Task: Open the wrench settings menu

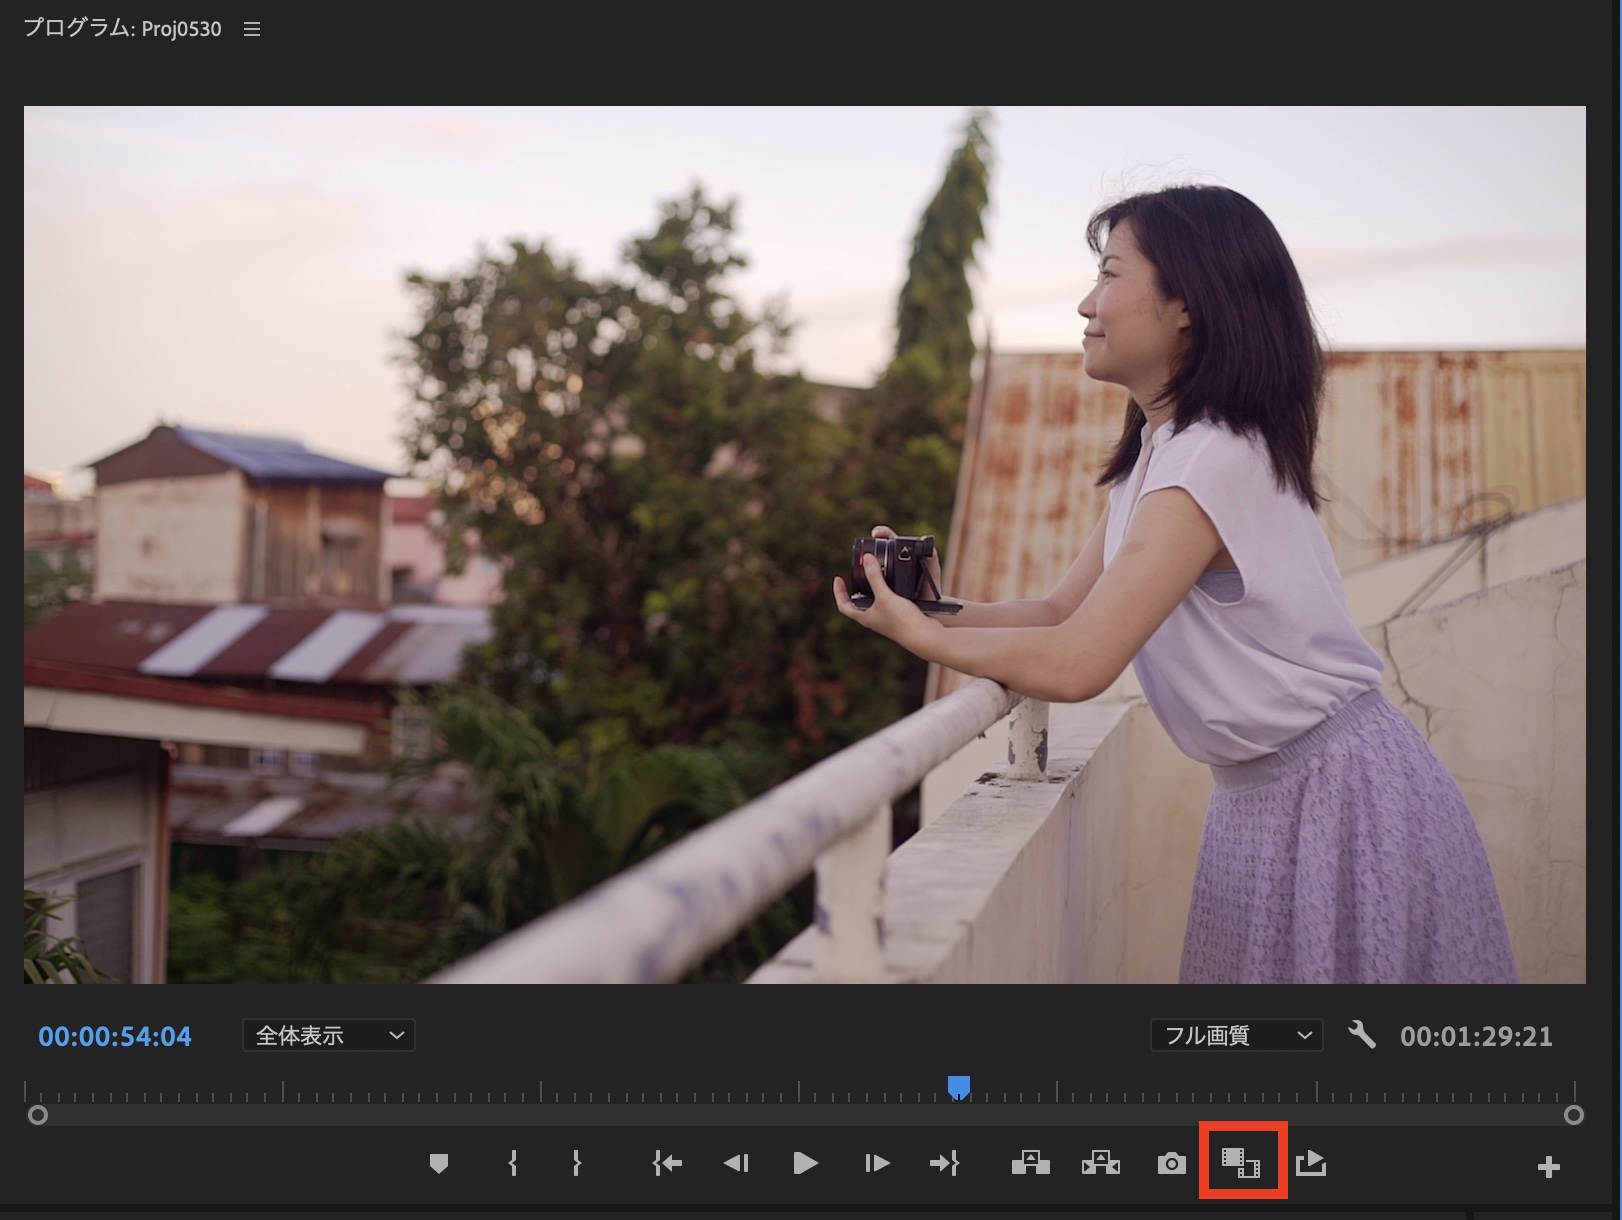Action: click(x=1361, y=1034)
